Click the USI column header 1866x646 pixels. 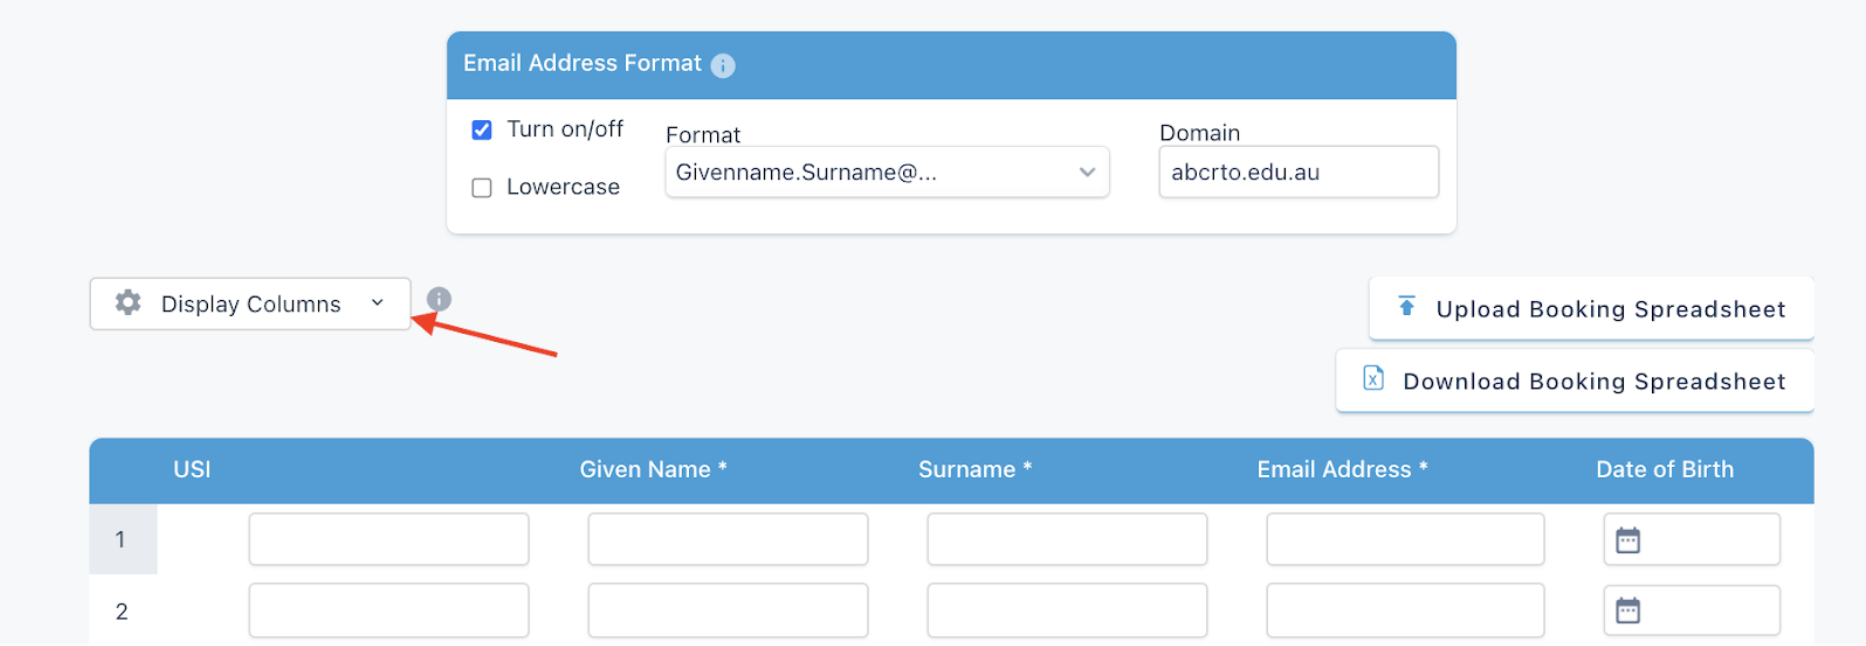(192, 469)
